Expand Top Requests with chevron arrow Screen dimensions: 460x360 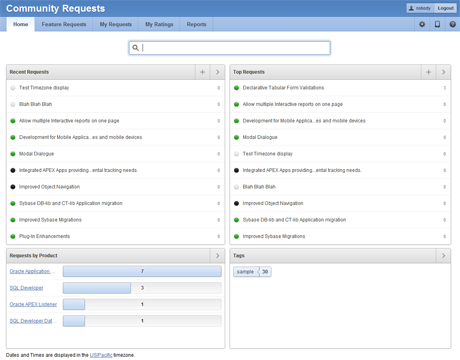(x=443, y=72)
